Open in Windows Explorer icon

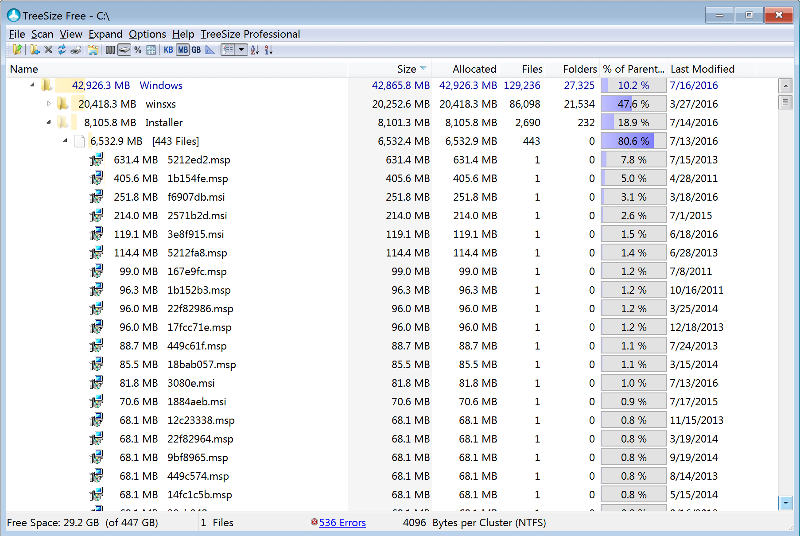click(x=93, y=49)
